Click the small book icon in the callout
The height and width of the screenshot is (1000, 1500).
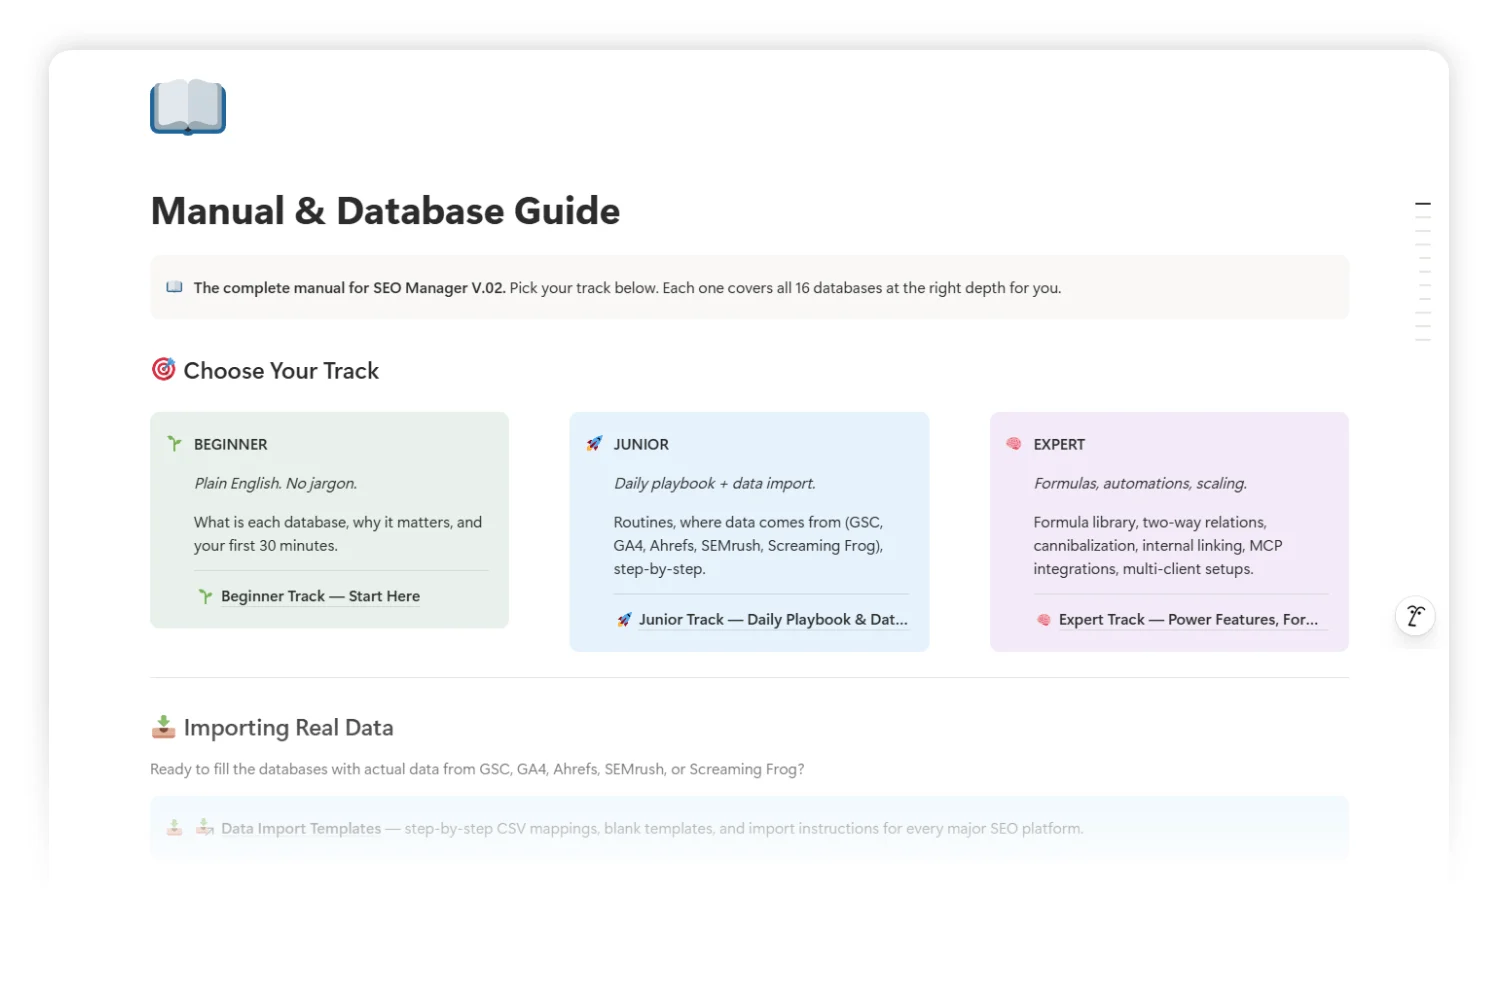pos(174,287)
